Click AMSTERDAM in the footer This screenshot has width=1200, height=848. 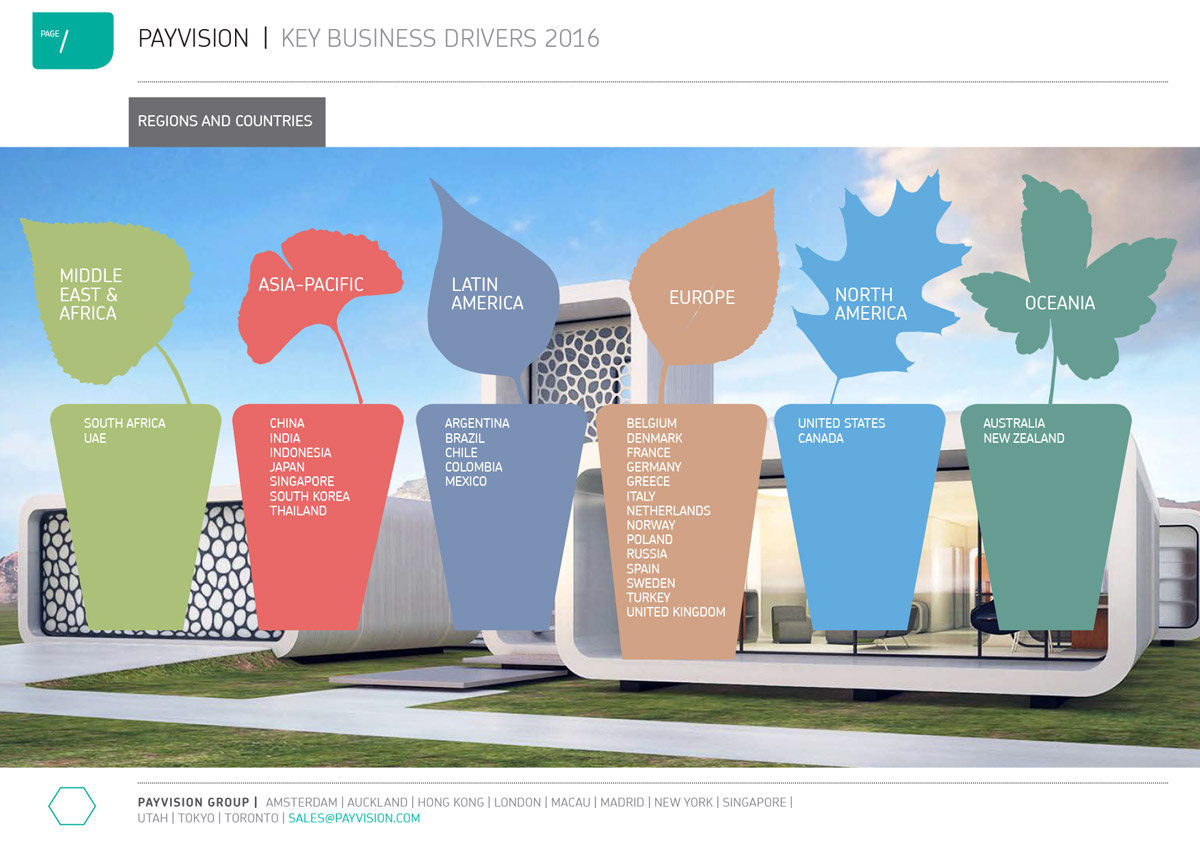(x=301, y=802)
